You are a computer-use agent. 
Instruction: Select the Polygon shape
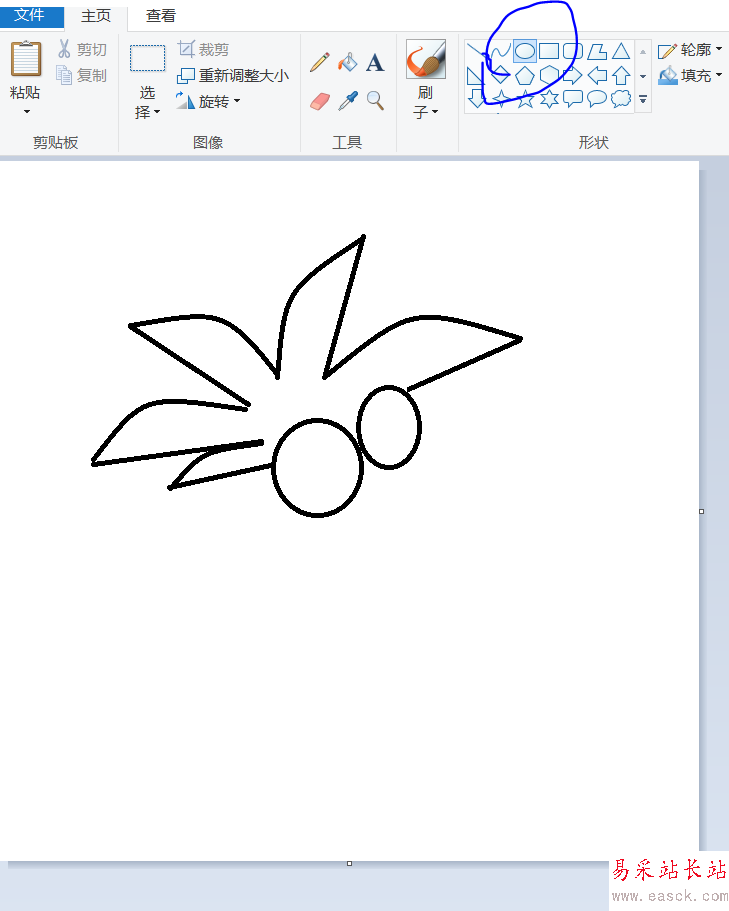click(x=597, y=51)
